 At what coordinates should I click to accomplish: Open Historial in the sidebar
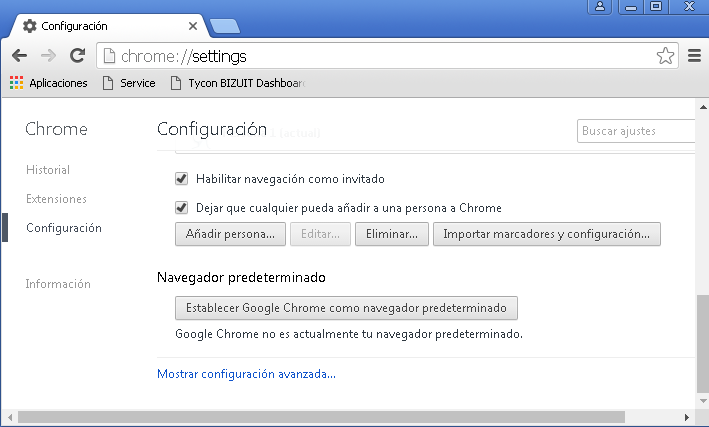pyautogui.click(x=48, y=170)
